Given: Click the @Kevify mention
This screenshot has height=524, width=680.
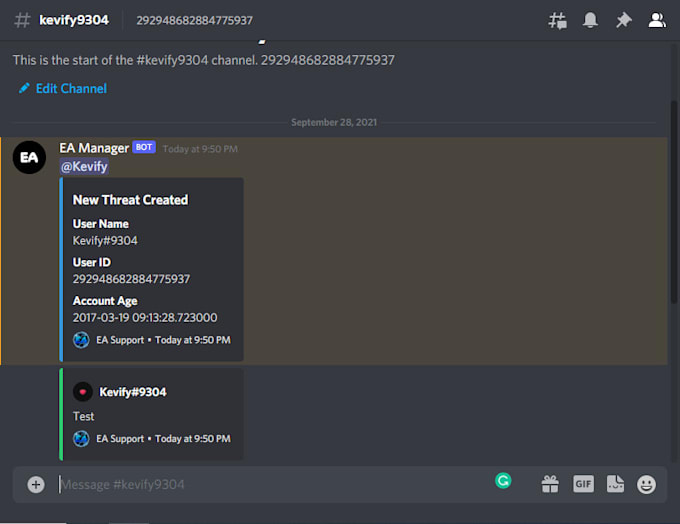Looking at the screenshot, I should point(84,167).
